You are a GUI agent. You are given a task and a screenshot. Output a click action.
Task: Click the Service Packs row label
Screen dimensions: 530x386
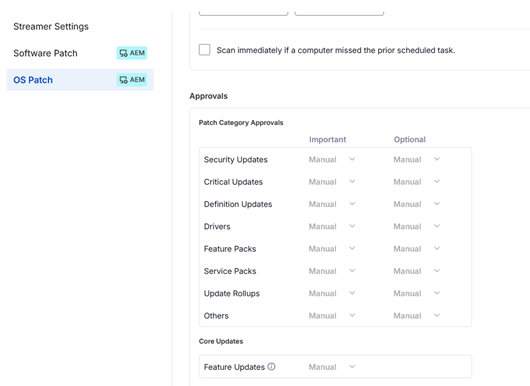(x=230, y=271)
